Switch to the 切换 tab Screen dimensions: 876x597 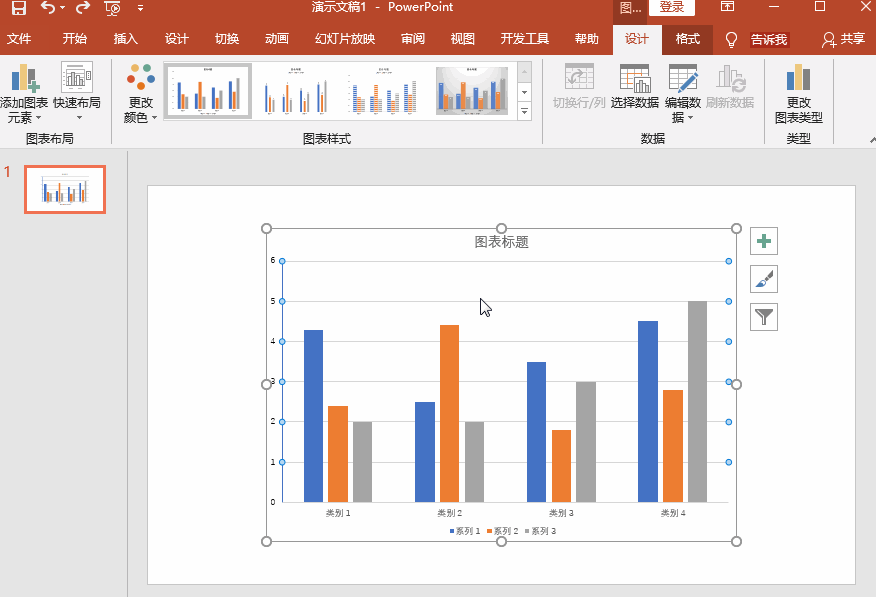pos(227,39)
